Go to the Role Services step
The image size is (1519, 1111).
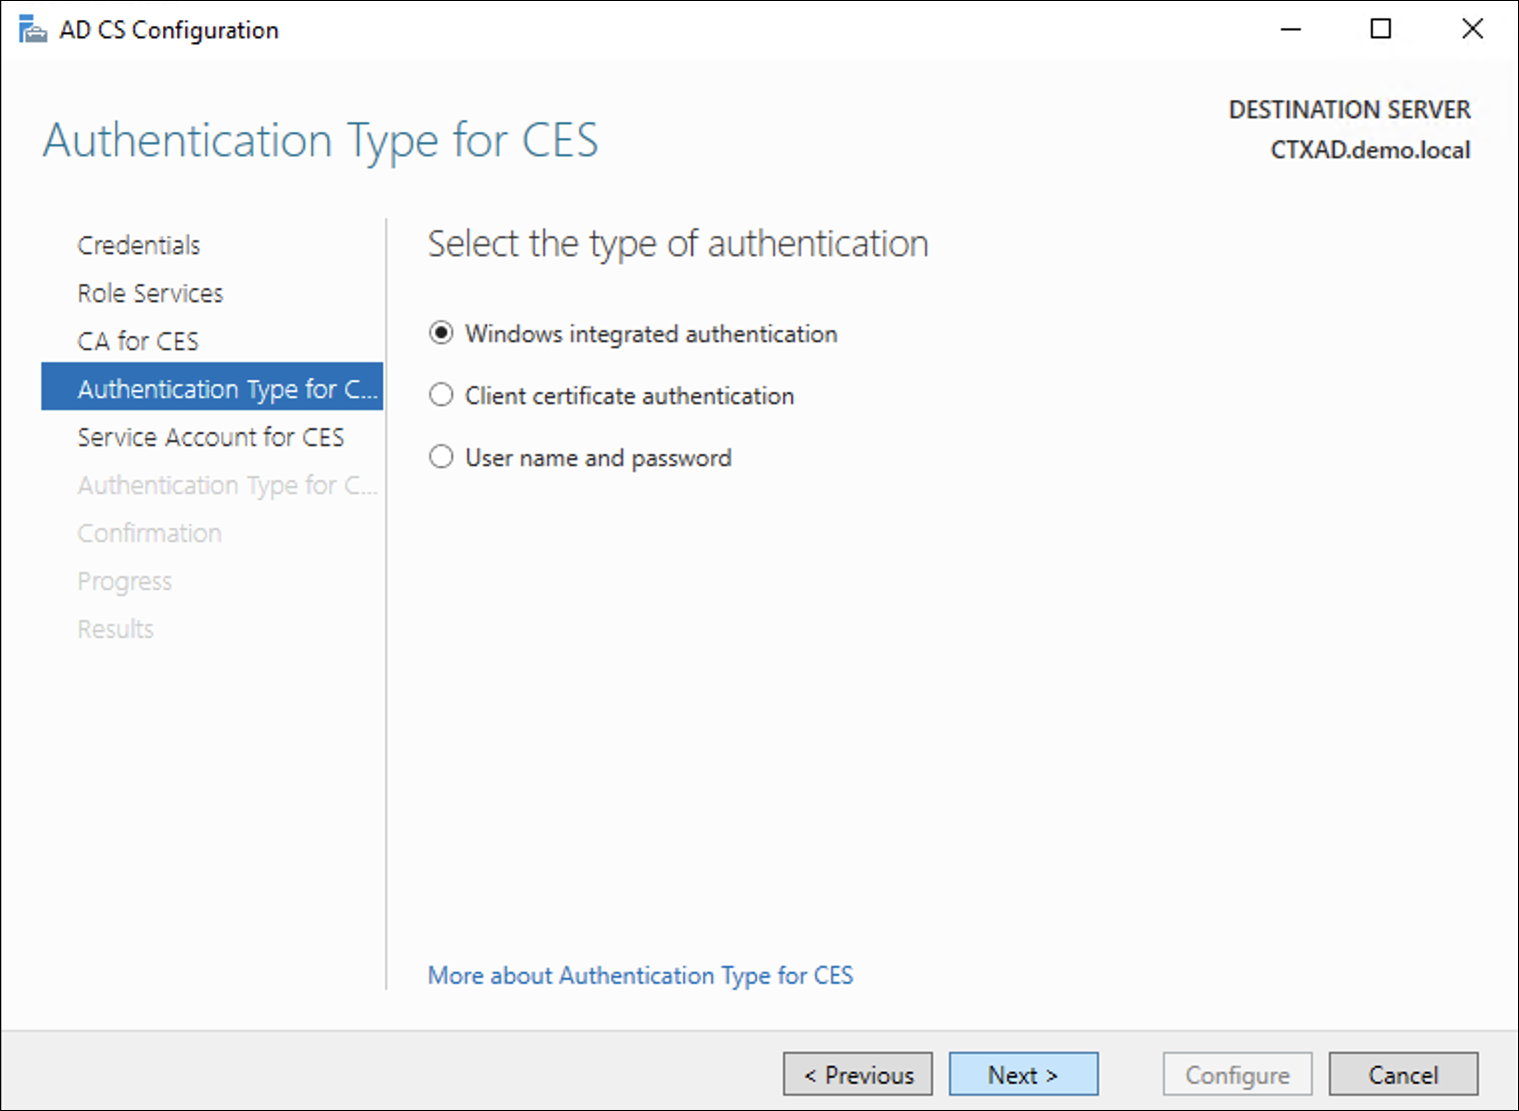pyautogui.click(x=149, y=292)
